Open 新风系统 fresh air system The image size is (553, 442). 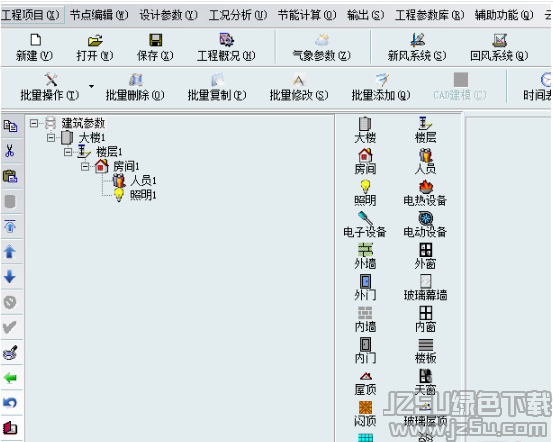point(417,47)
